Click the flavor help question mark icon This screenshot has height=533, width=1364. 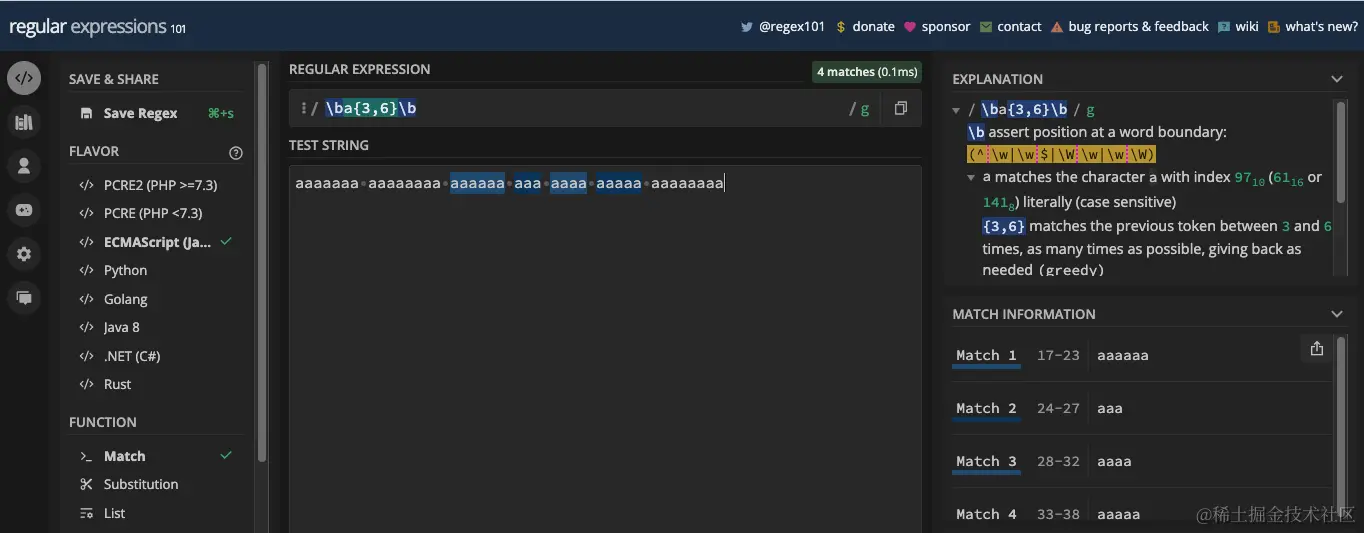[236, 153]
